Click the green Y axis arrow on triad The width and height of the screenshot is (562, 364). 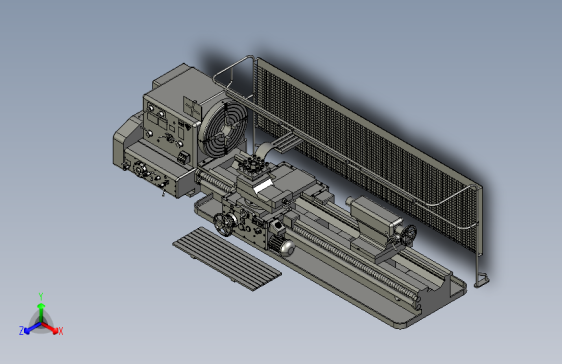[x=41, y=311]
